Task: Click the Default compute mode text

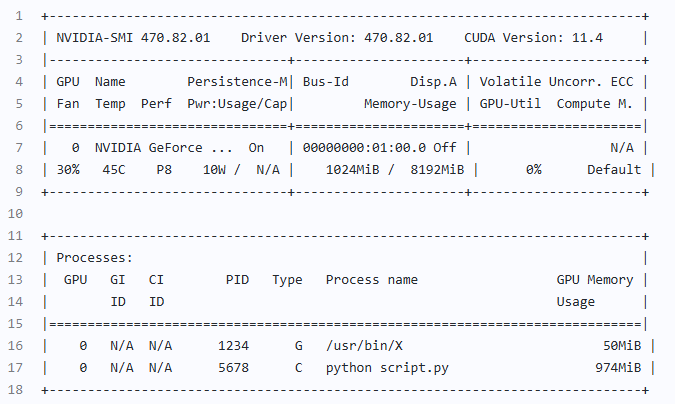Action: [x=614, y=170]
